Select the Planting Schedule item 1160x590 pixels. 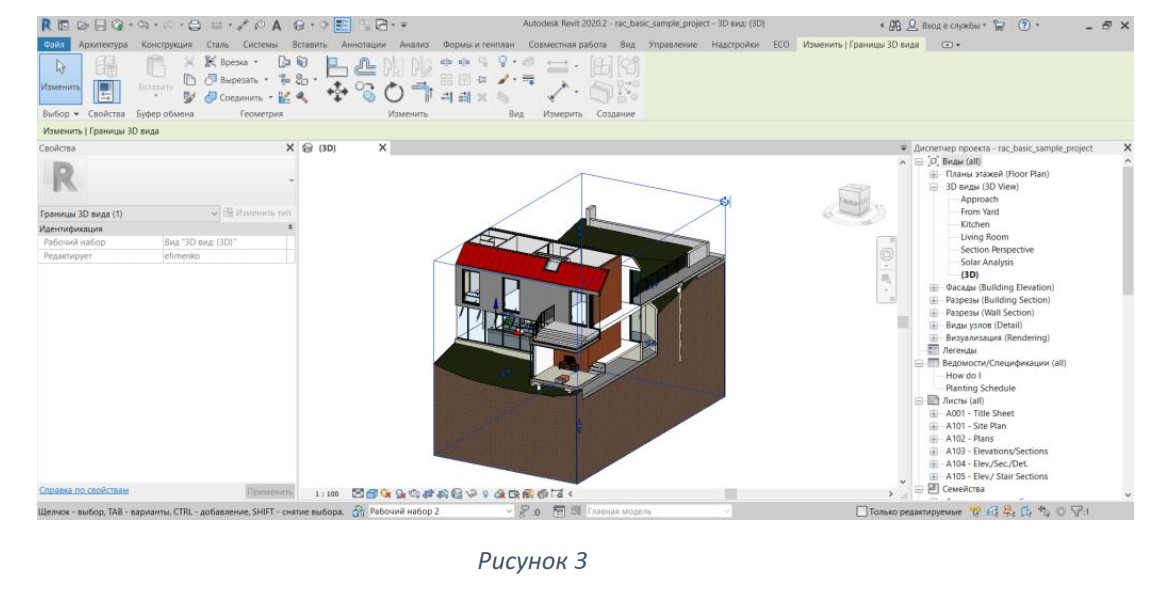tap(980, 388)
